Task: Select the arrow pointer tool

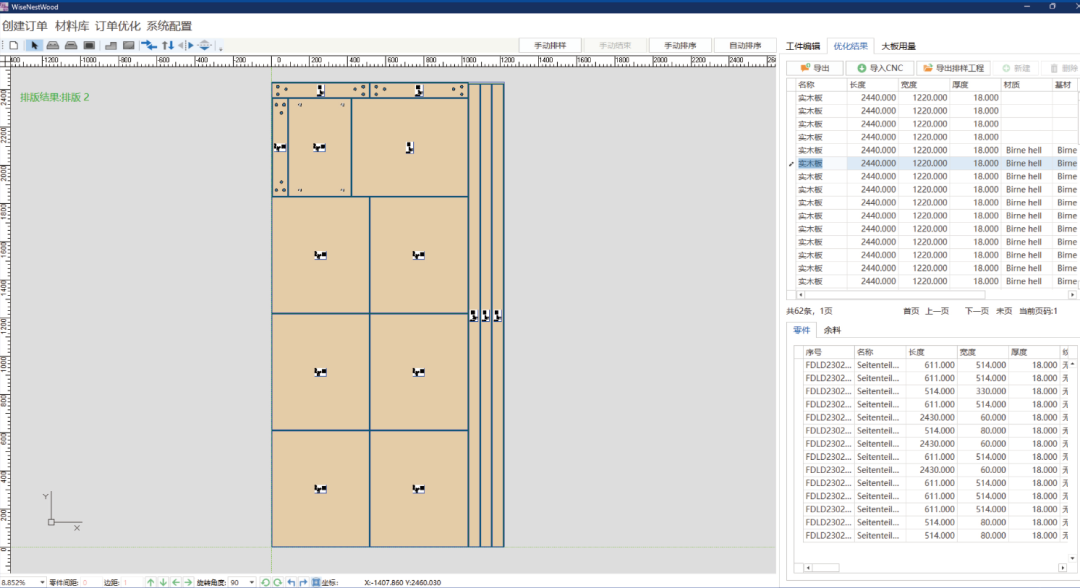Action: (x=34, y=45)
